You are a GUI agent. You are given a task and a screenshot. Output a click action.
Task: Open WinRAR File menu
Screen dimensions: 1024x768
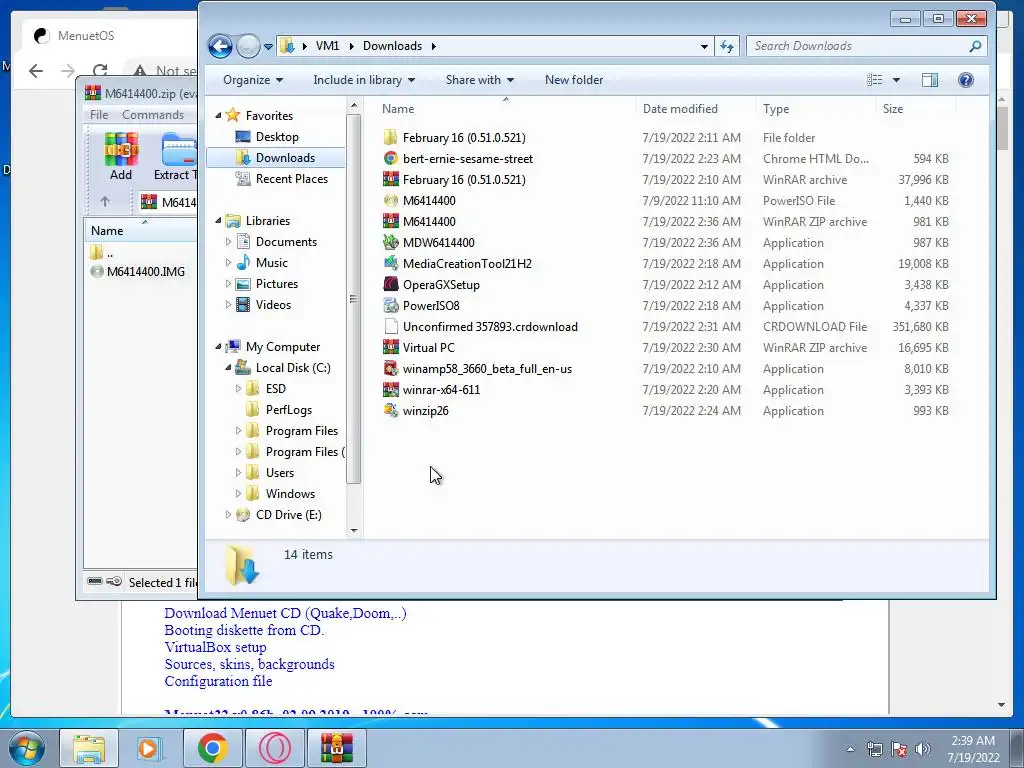[99, 115]
